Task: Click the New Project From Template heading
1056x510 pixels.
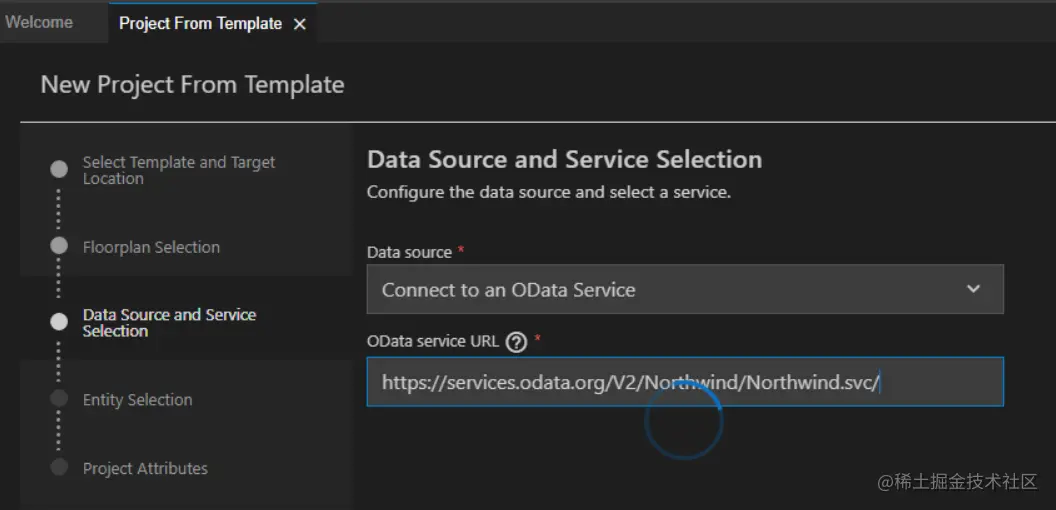Action: pyautogui.click(x=192, y=85)
